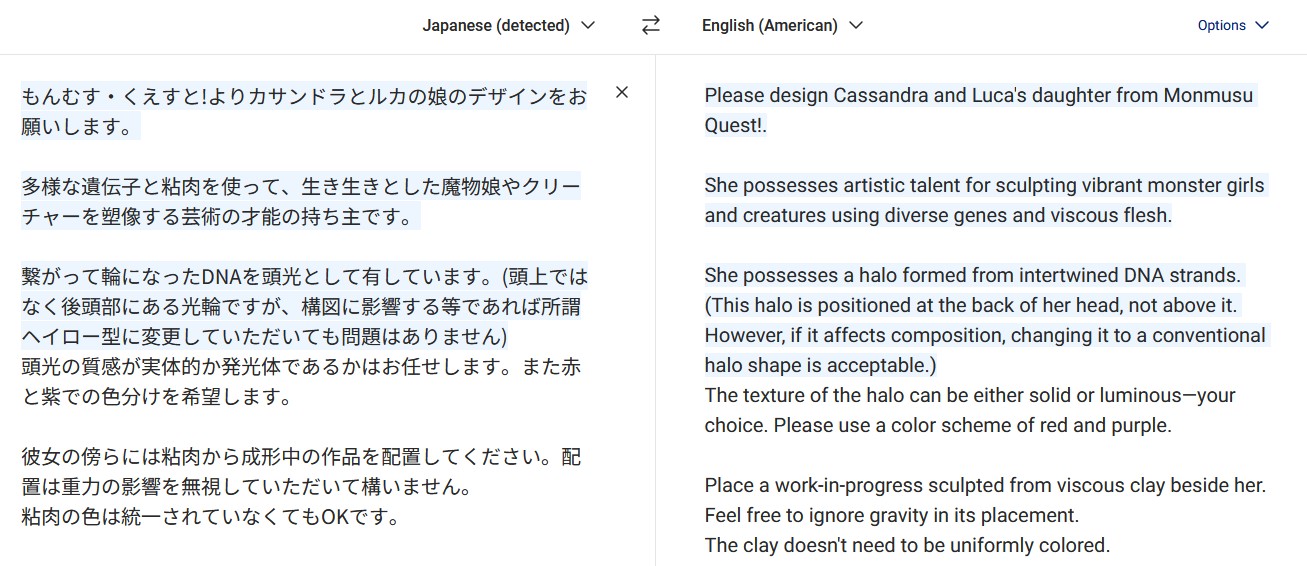Click the chevron beside Japanese (detected)
The width and height of the screenshot is (1307, 566).
pyautogui.click(x=588, y=26)
